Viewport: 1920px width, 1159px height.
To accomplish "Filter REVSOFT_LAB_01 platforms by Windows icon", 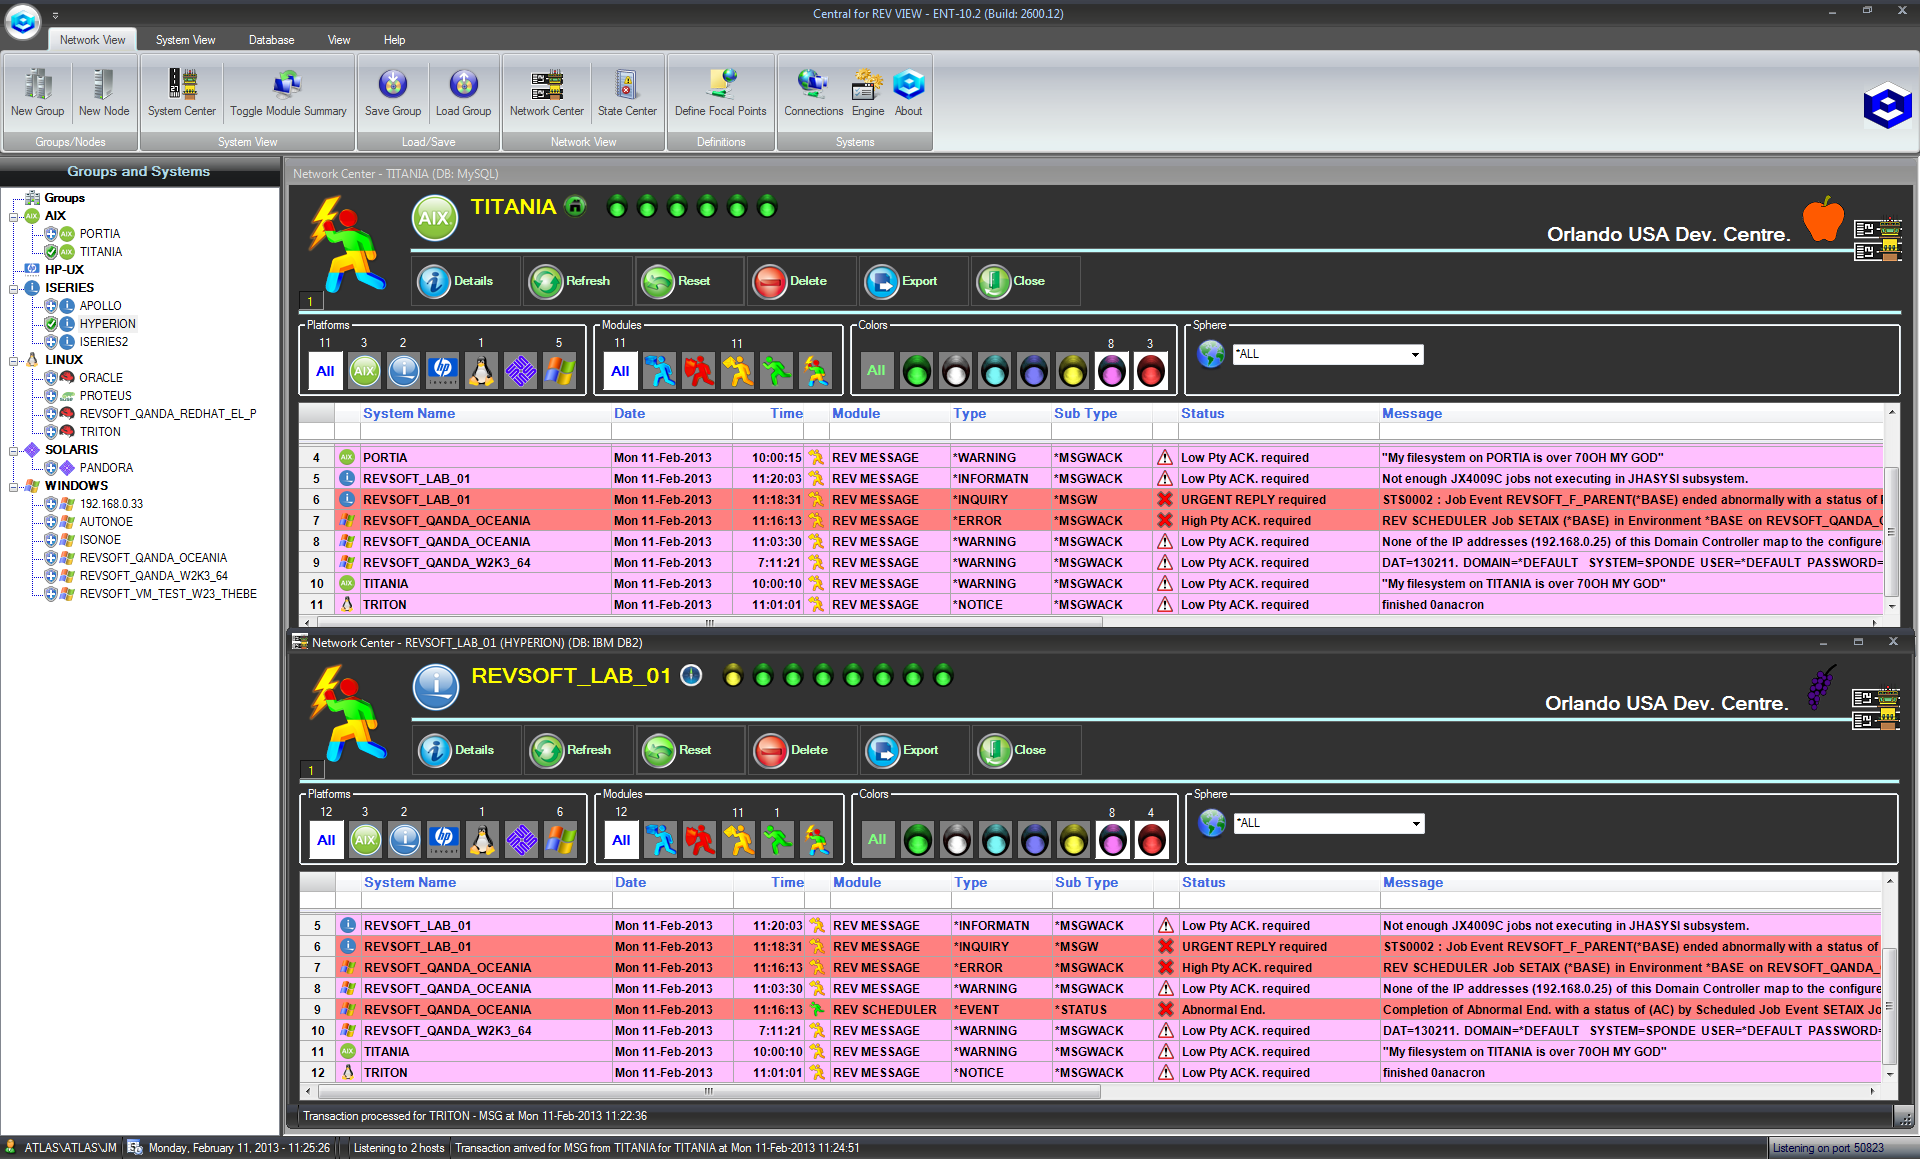I will point(560,840).
